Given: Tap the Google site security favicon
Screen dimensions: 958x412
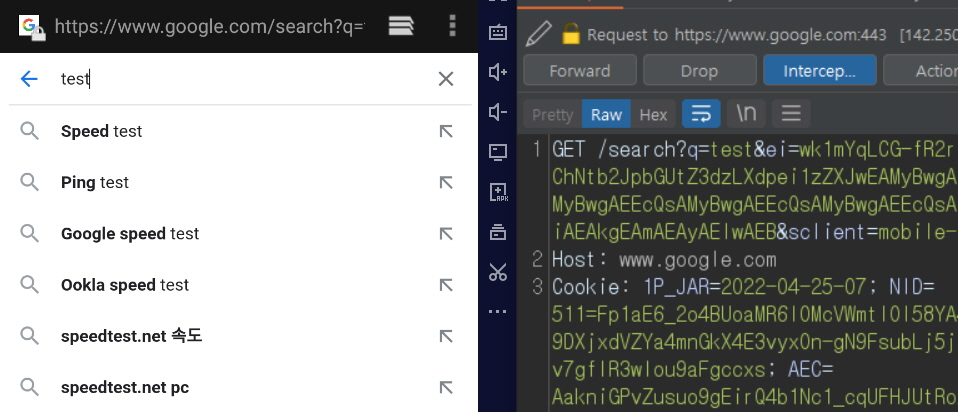Looking at the screenshot, I should coord(32,28).
